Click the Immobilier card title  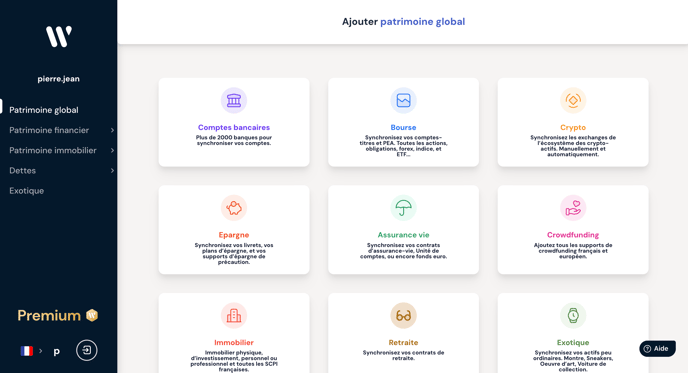pos(234,343)
